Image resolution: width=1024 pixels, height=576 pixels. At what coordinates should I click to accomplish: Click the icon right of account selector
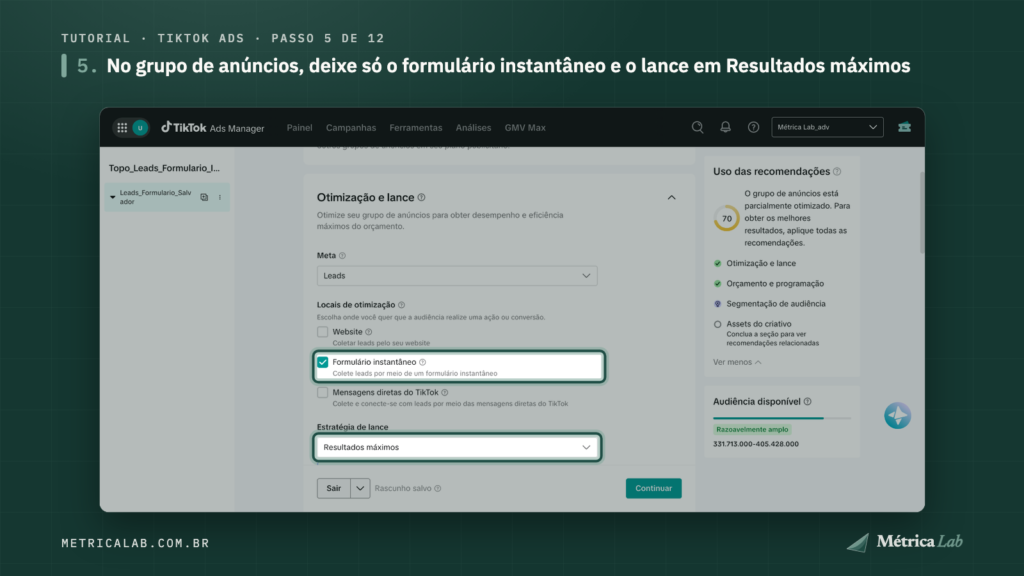pos(904,127)
